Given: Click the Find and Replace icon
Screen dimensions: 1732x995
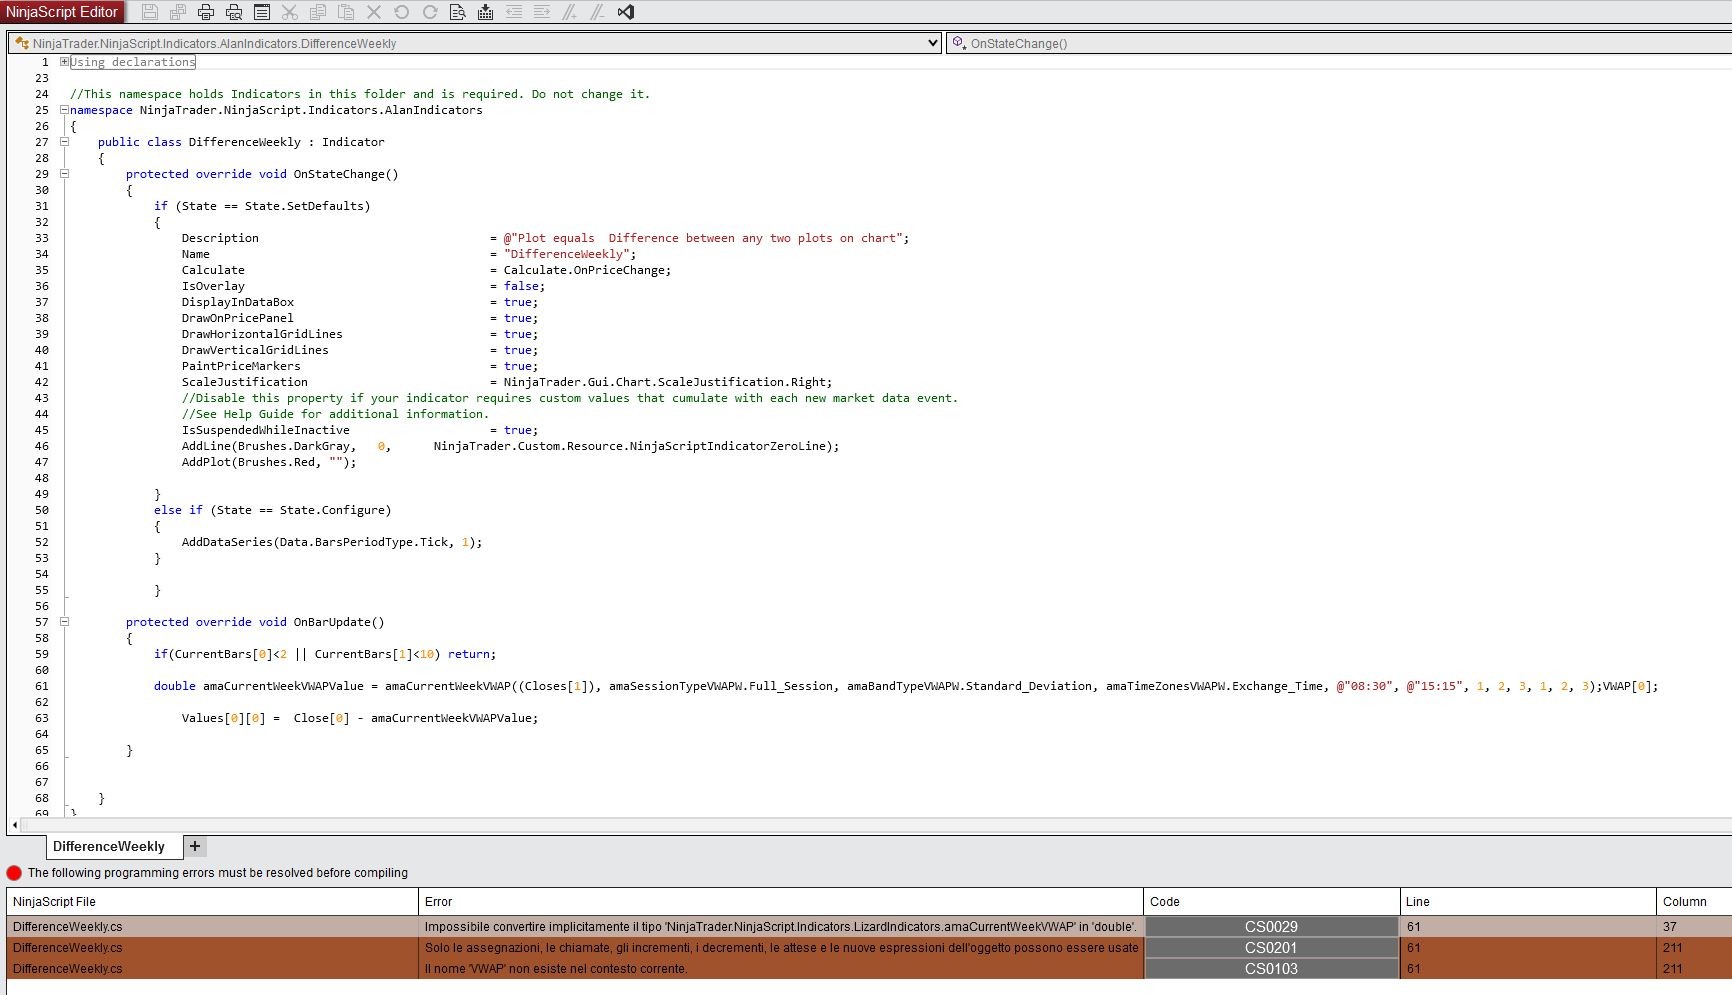Looking at the screenshot, I should (458, 12).
